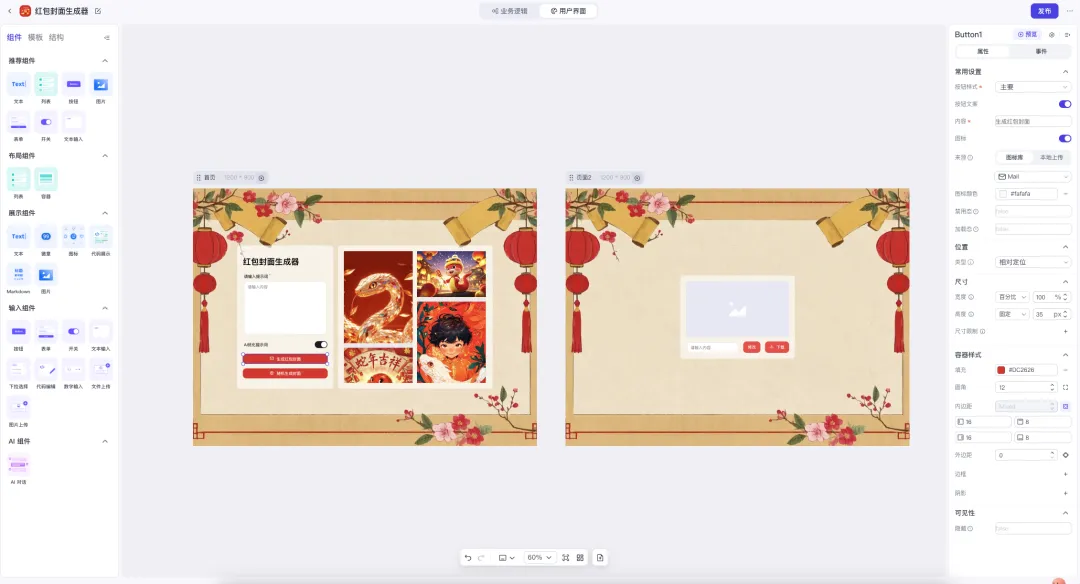
Task: Switch to the 结构 tab
Action: pos(56,38)
